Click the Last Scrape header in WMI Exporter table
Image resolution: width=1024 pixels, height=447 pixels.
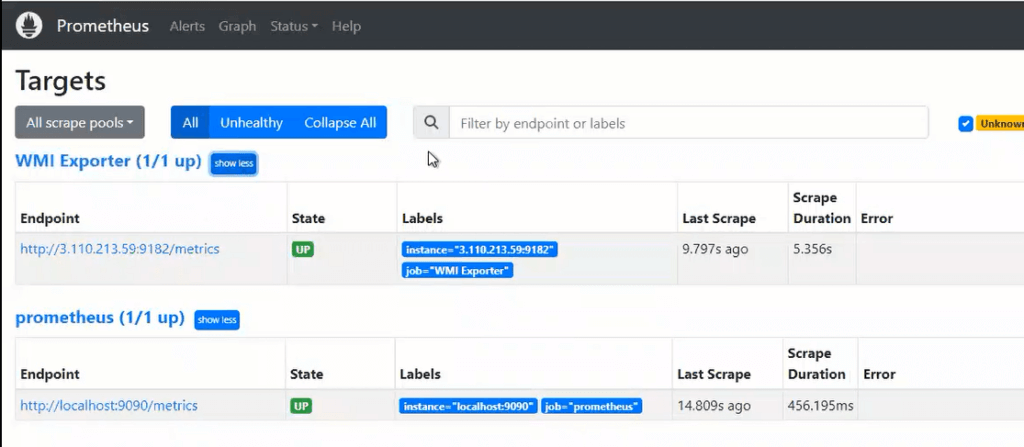tap(719, 218)
